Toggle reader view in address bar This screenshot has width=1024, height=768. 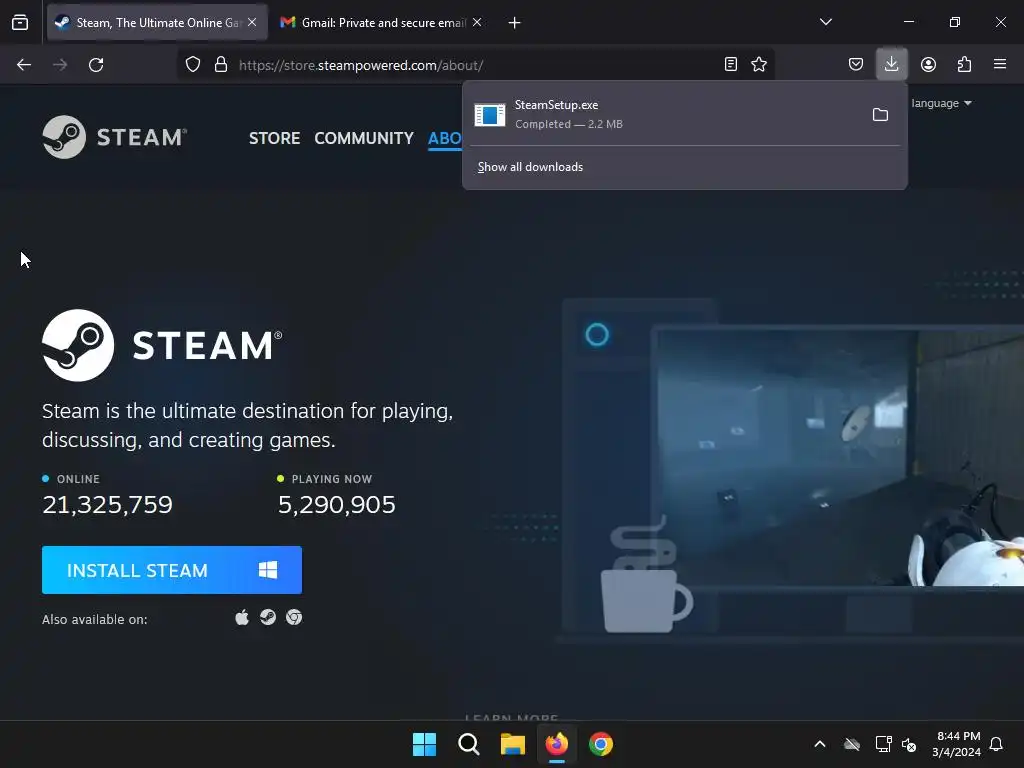tap(731, 64)
